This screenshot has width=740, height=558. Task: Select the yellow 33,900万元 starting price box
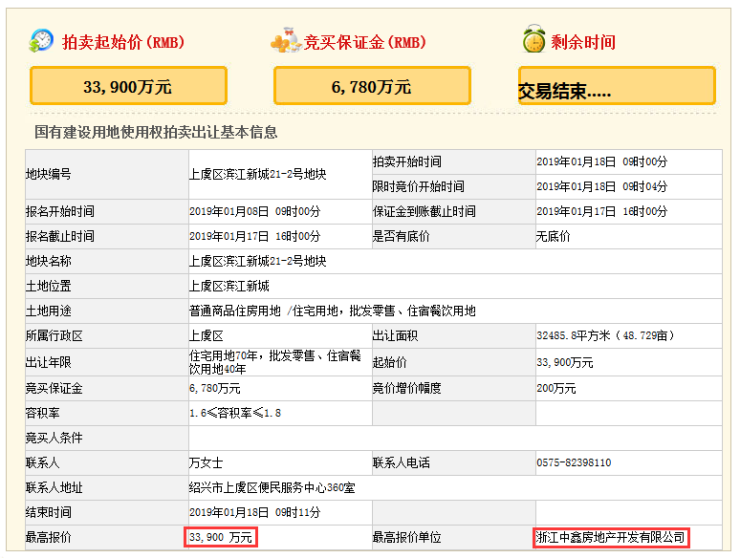point(128,87)
